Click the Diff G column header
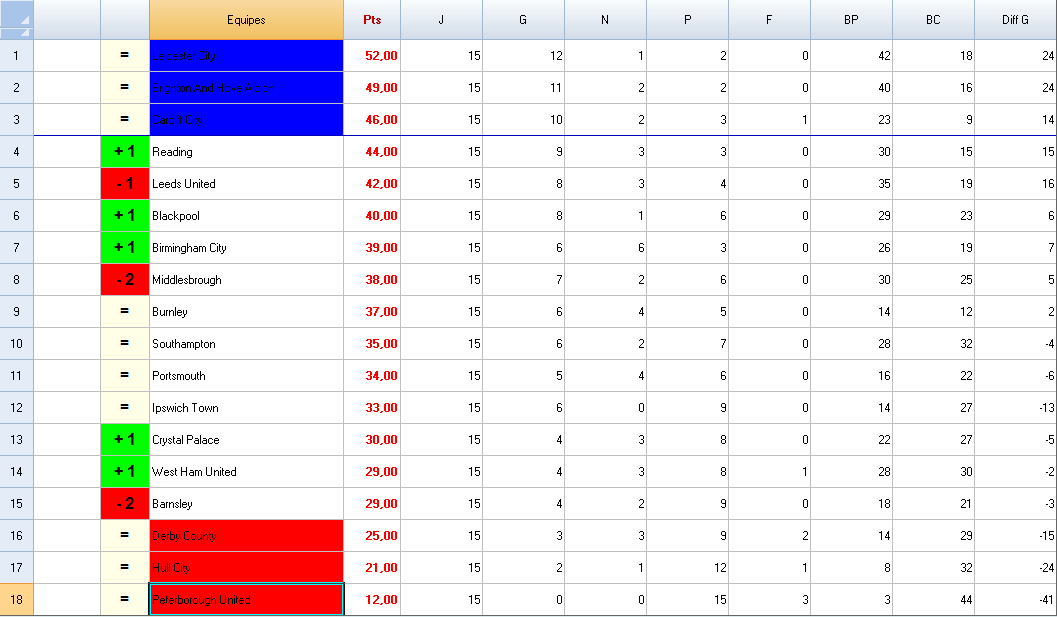Screen dimensions: 1057x617 tap(1016, 20)
